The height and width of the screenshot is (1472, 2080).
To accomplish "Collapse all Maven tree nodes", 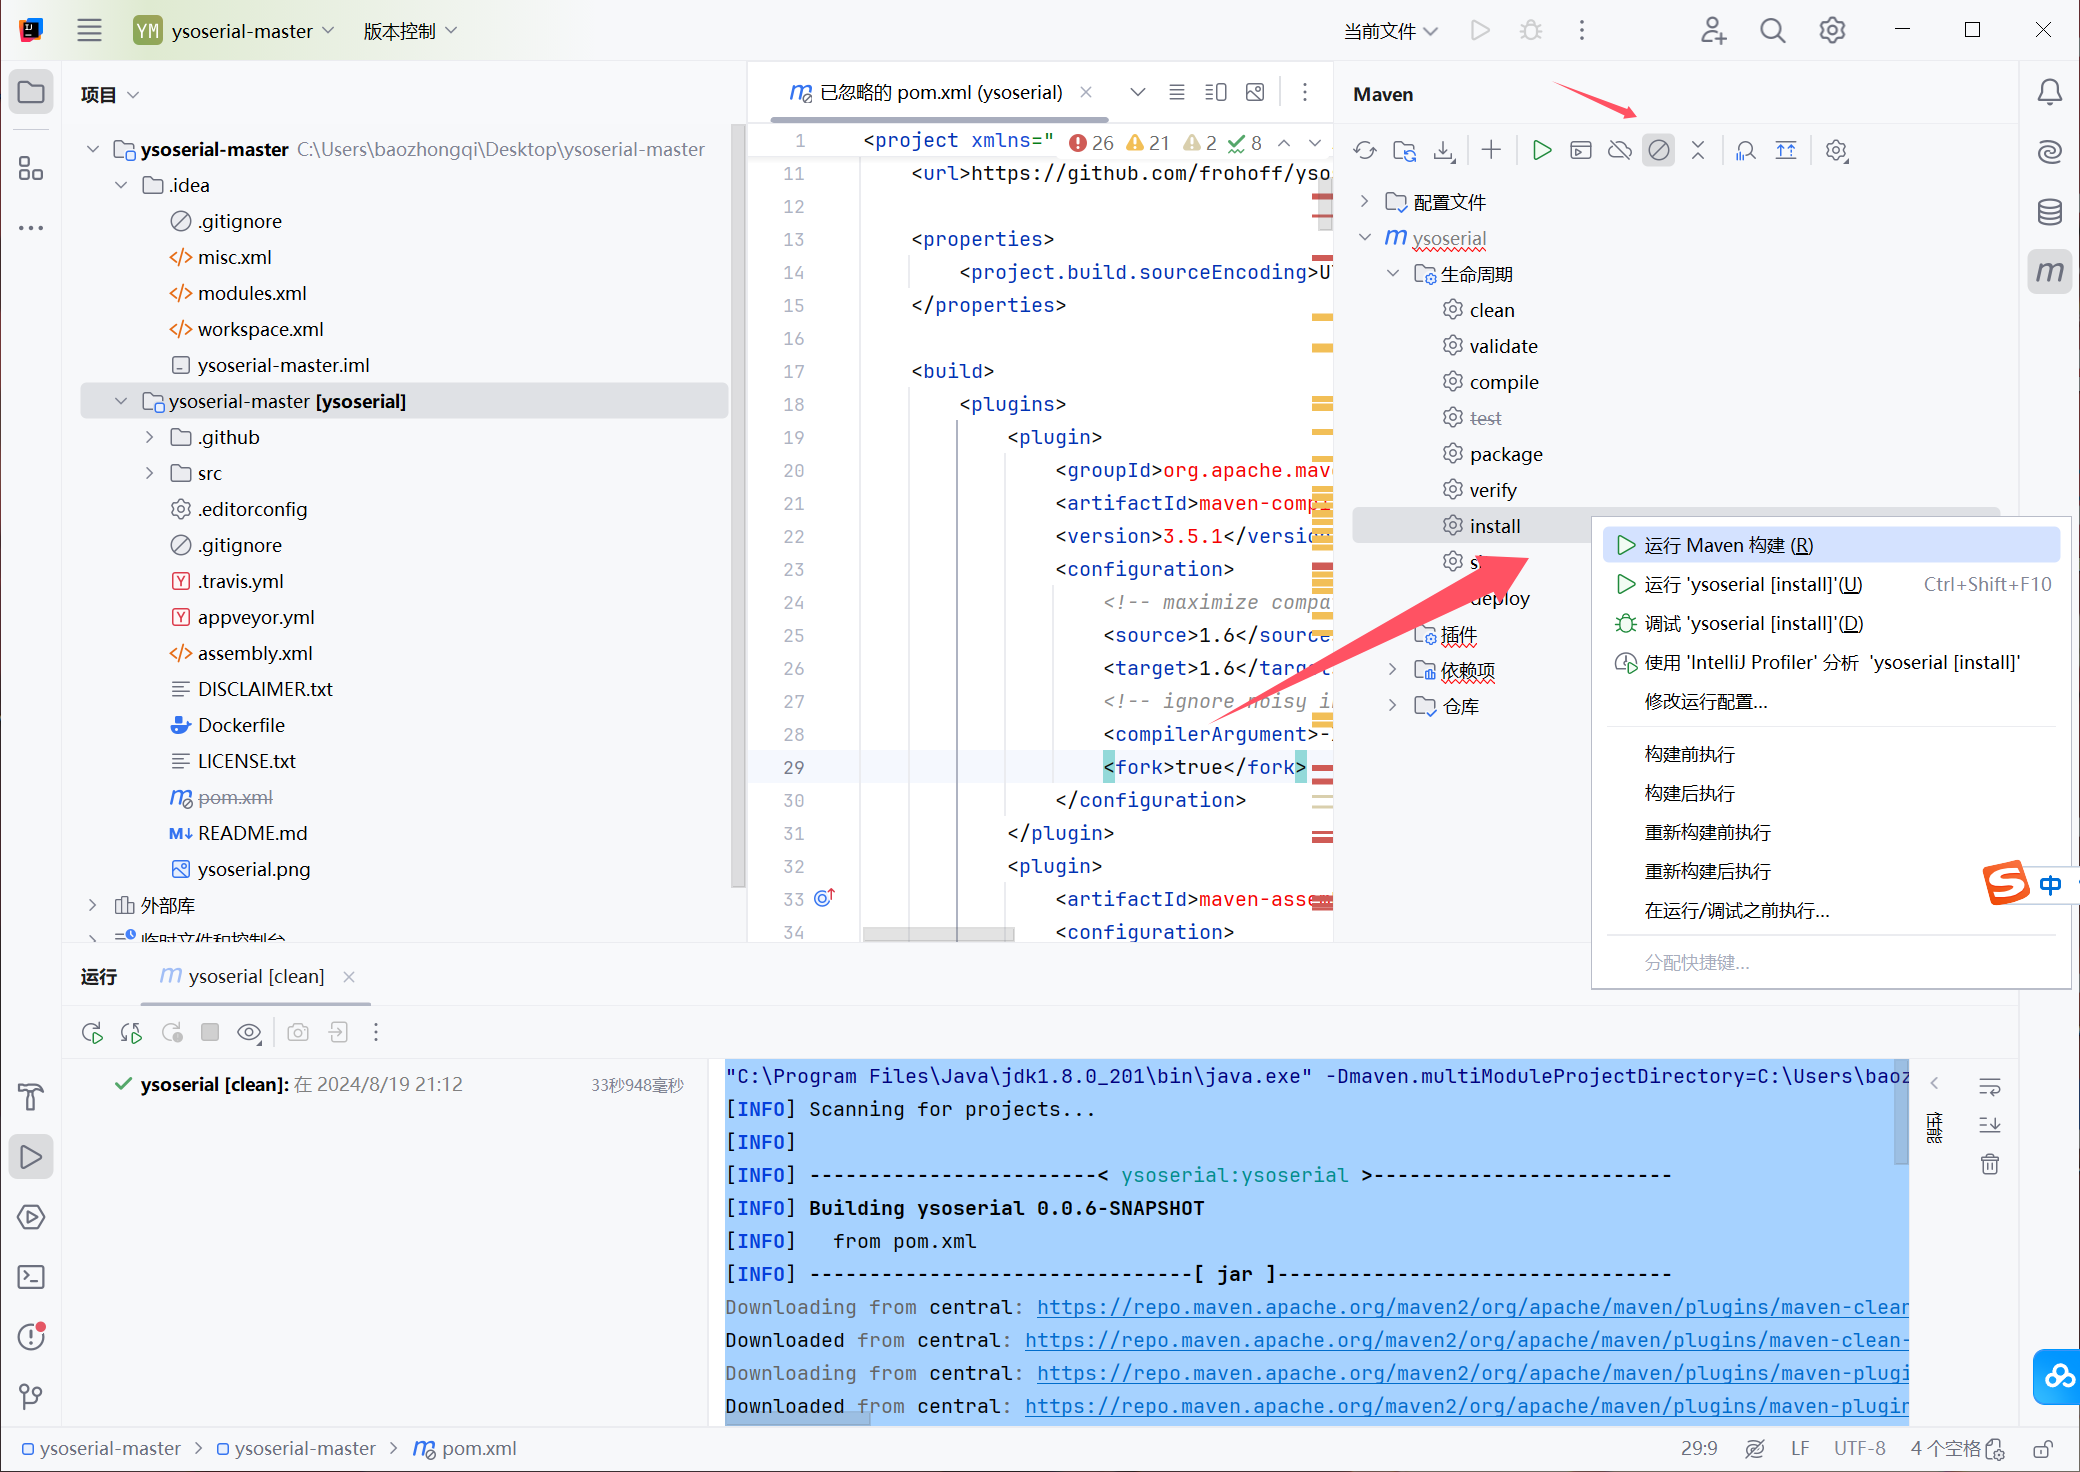I will tap(1697, 151).
